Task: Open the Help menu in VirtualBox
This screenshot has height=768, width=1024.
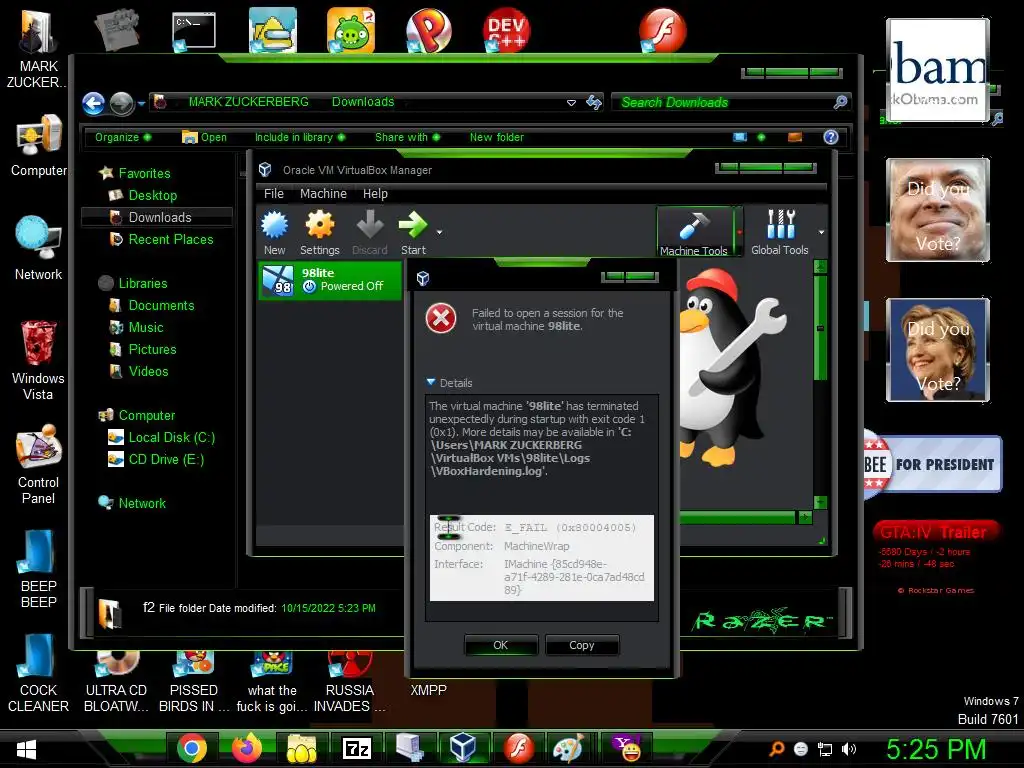Action: click(x=375, y=194)
